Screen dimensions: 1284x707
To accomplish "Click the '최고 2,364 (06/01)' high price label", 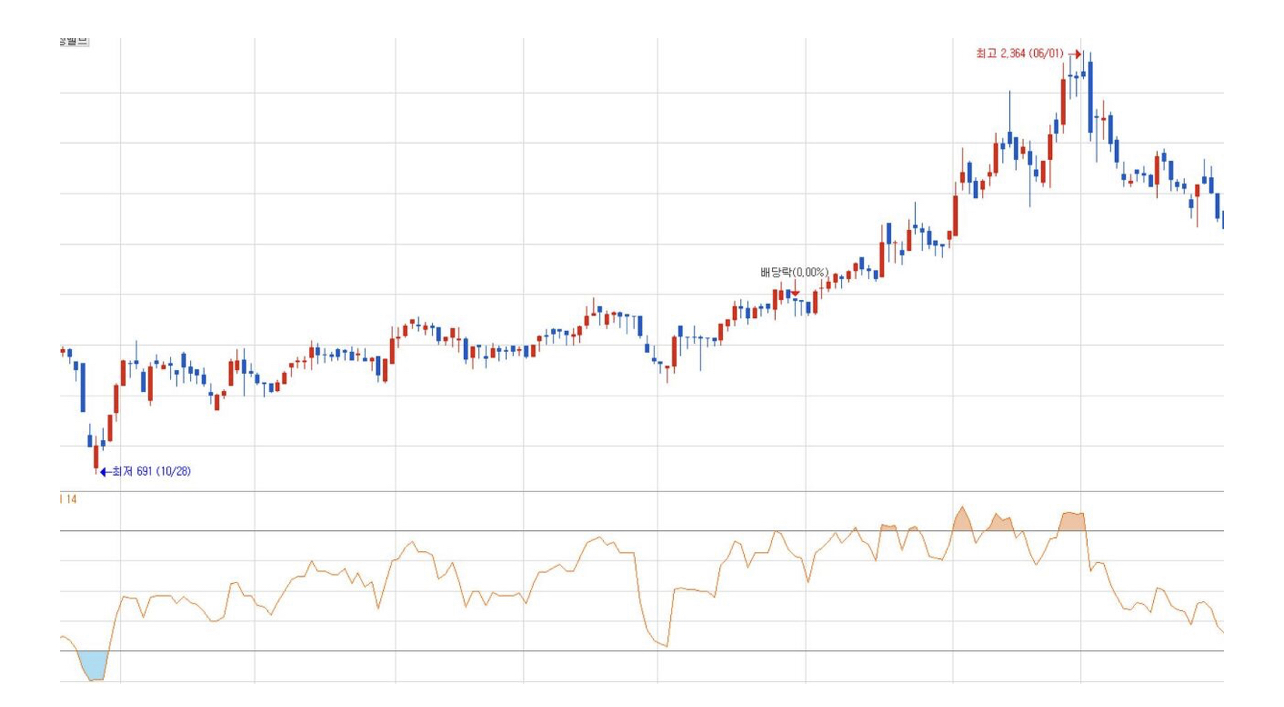I will click(1020, 54).
